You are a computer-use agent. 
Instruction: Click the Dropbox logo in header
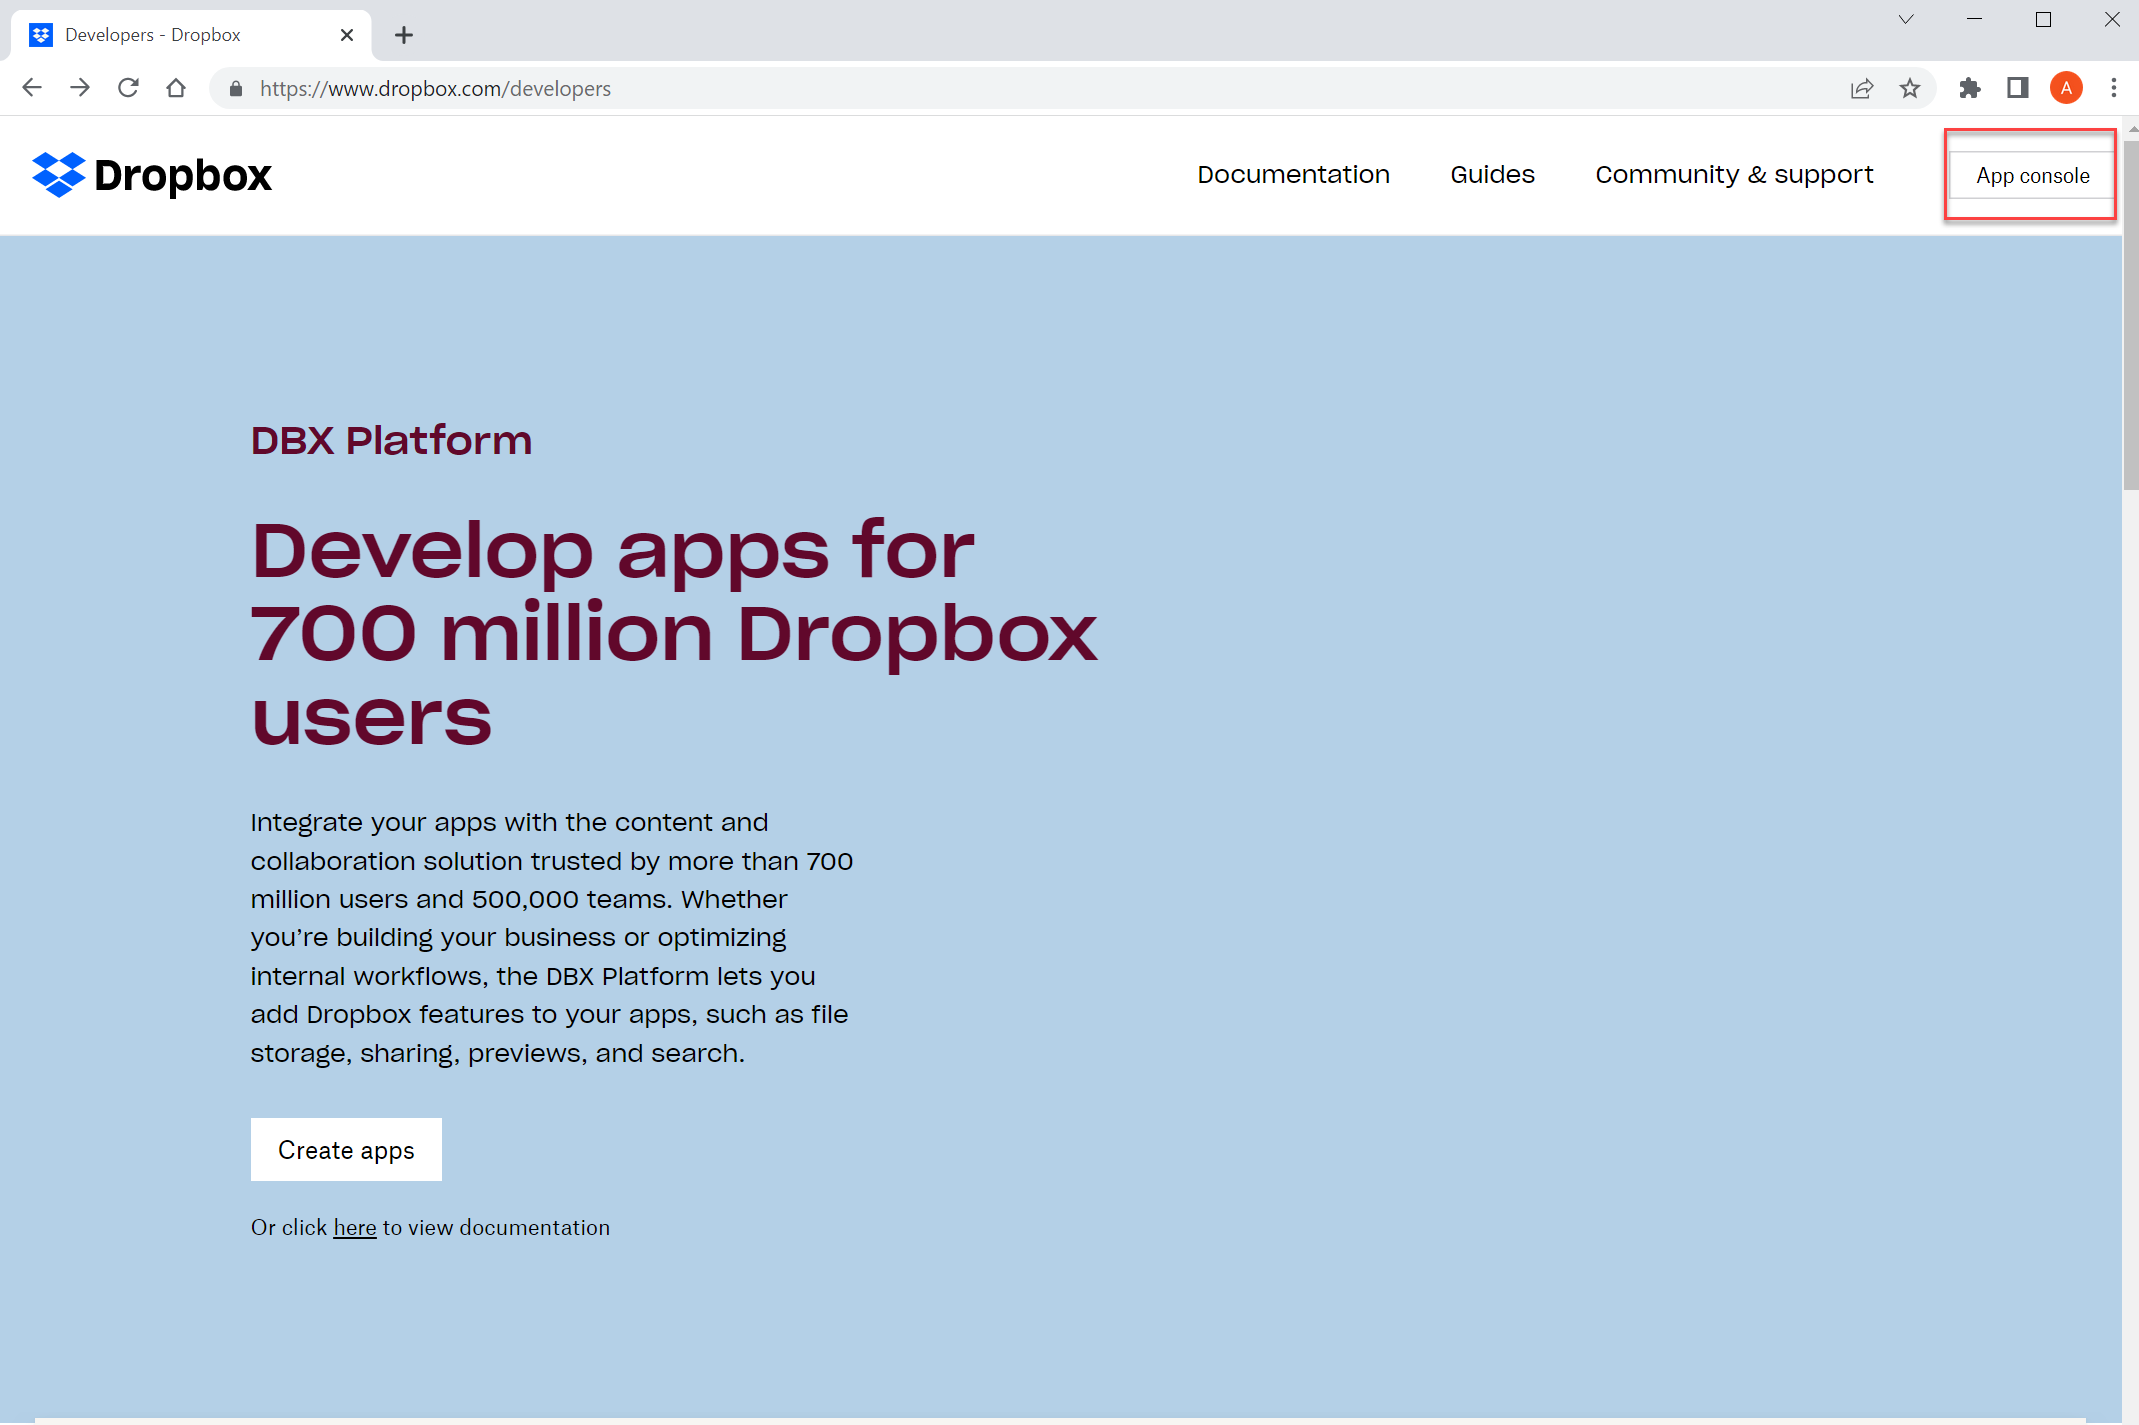click(152, 175)
